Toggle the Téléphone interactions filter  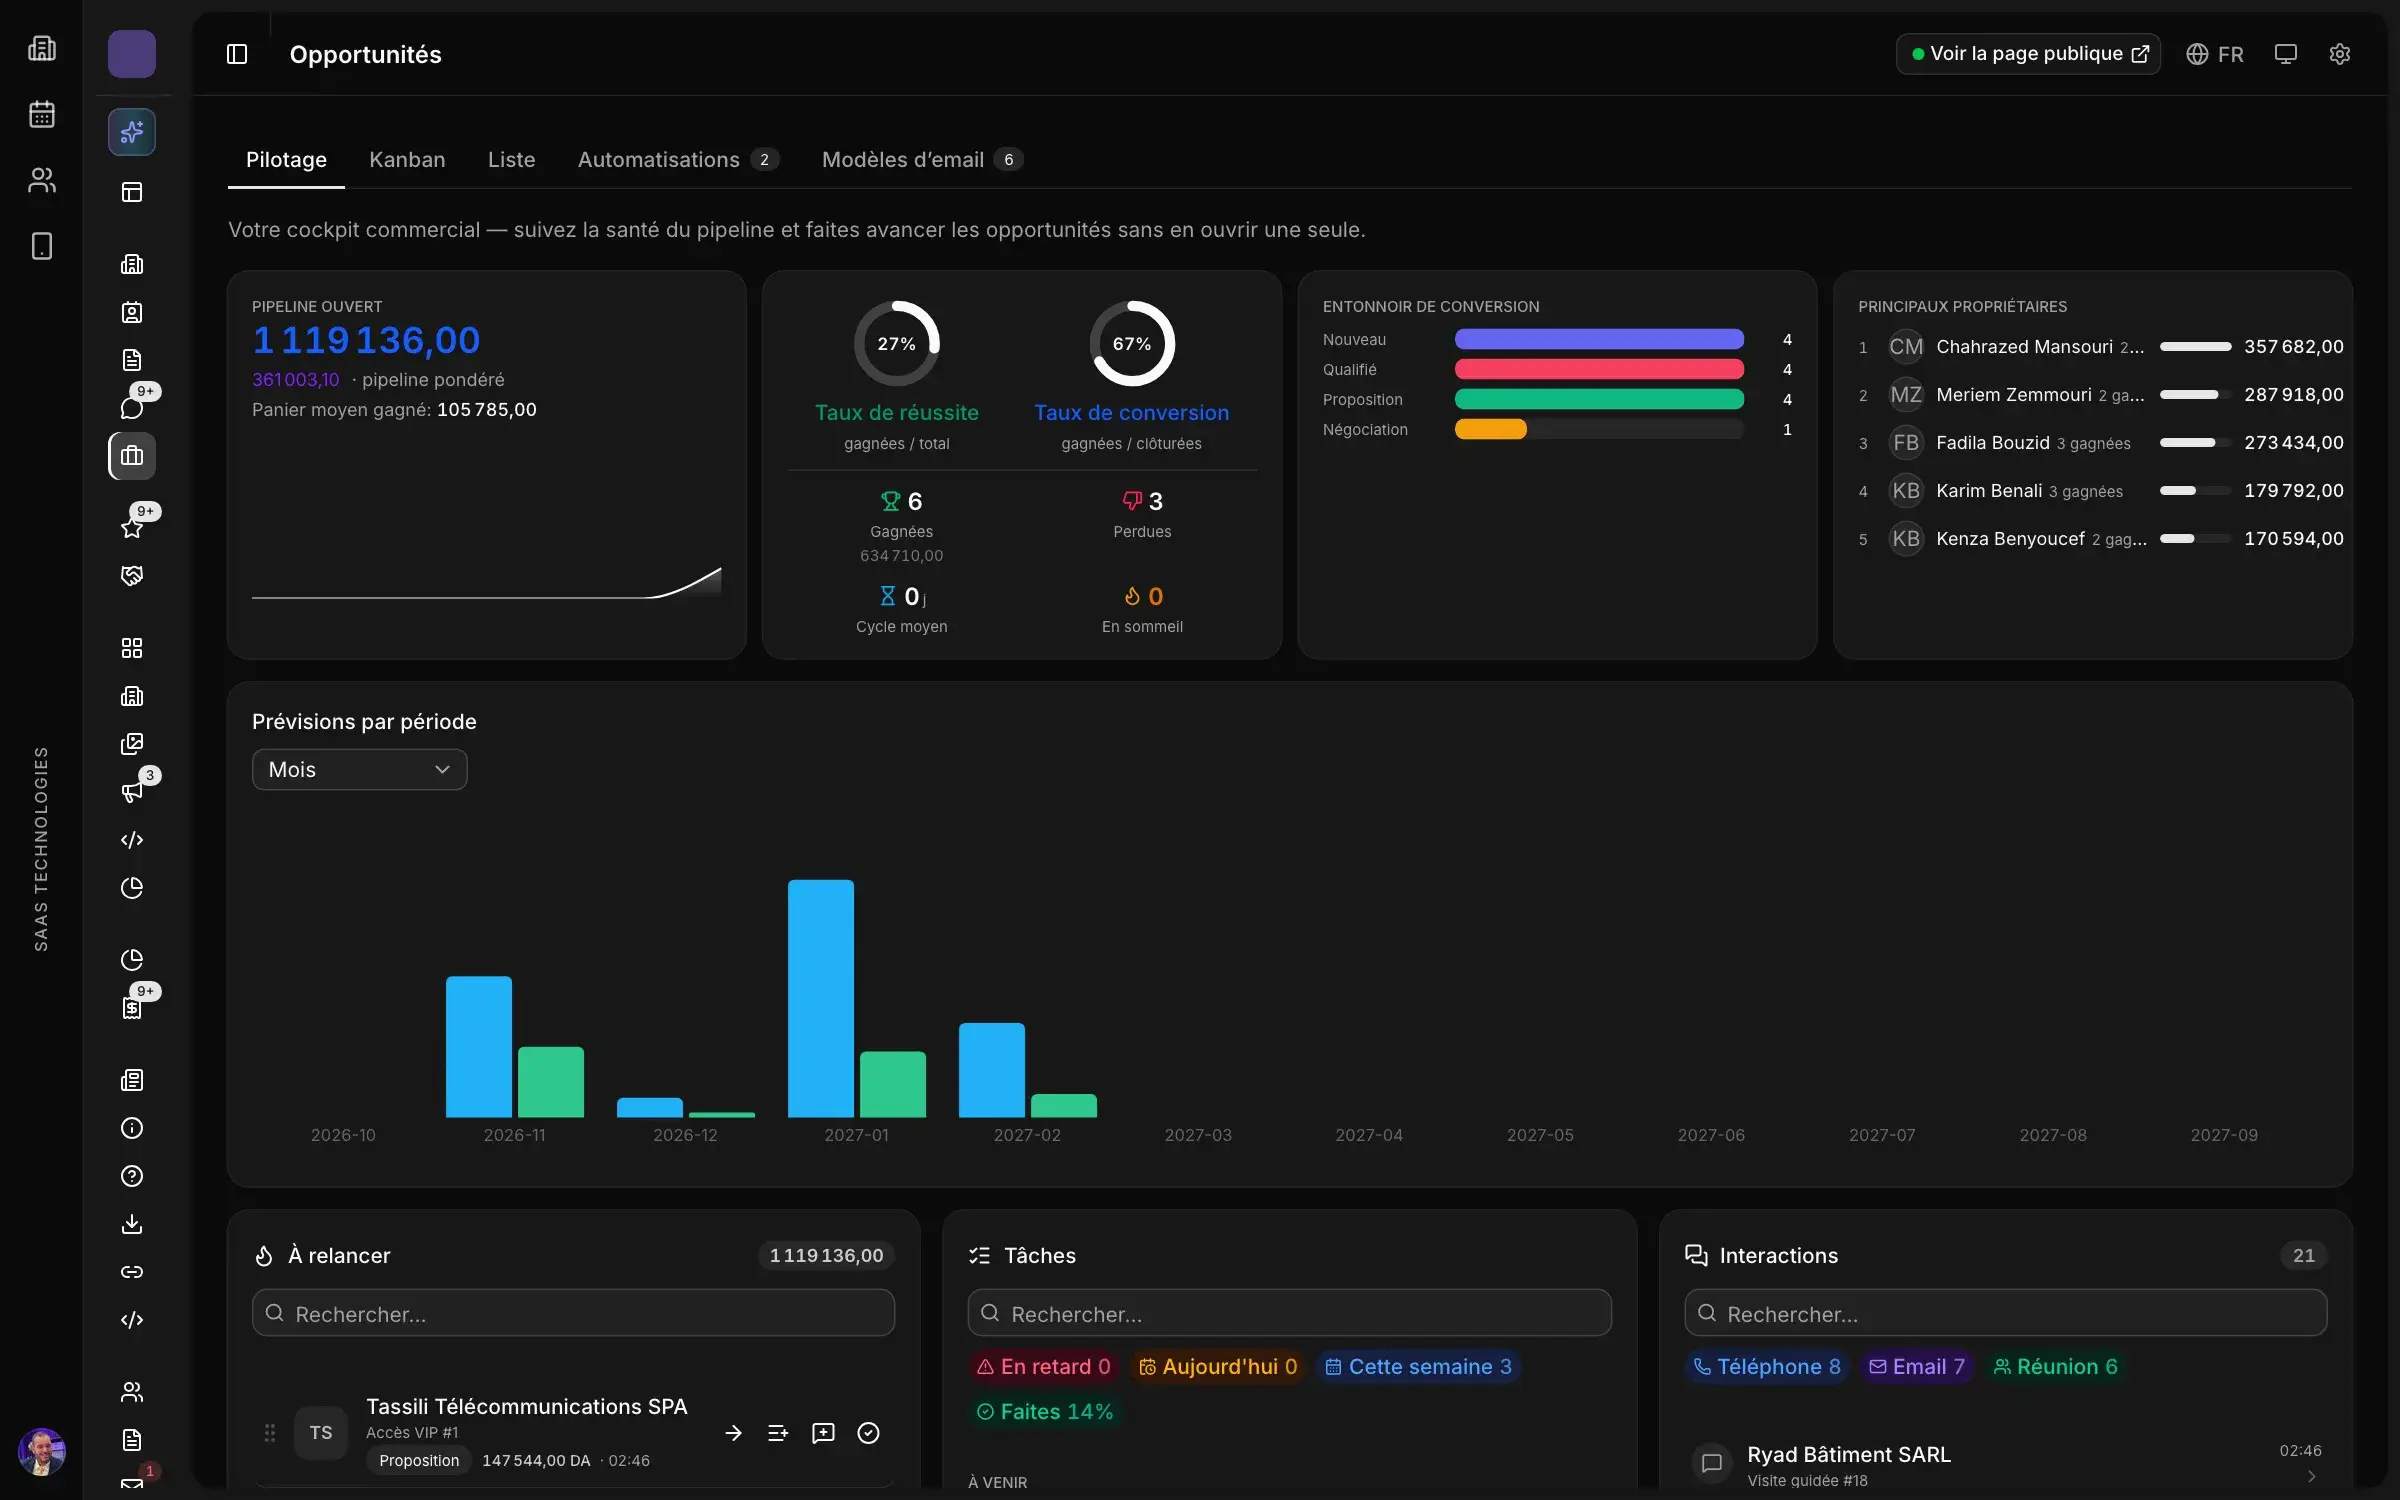tap(1766, 1367)
